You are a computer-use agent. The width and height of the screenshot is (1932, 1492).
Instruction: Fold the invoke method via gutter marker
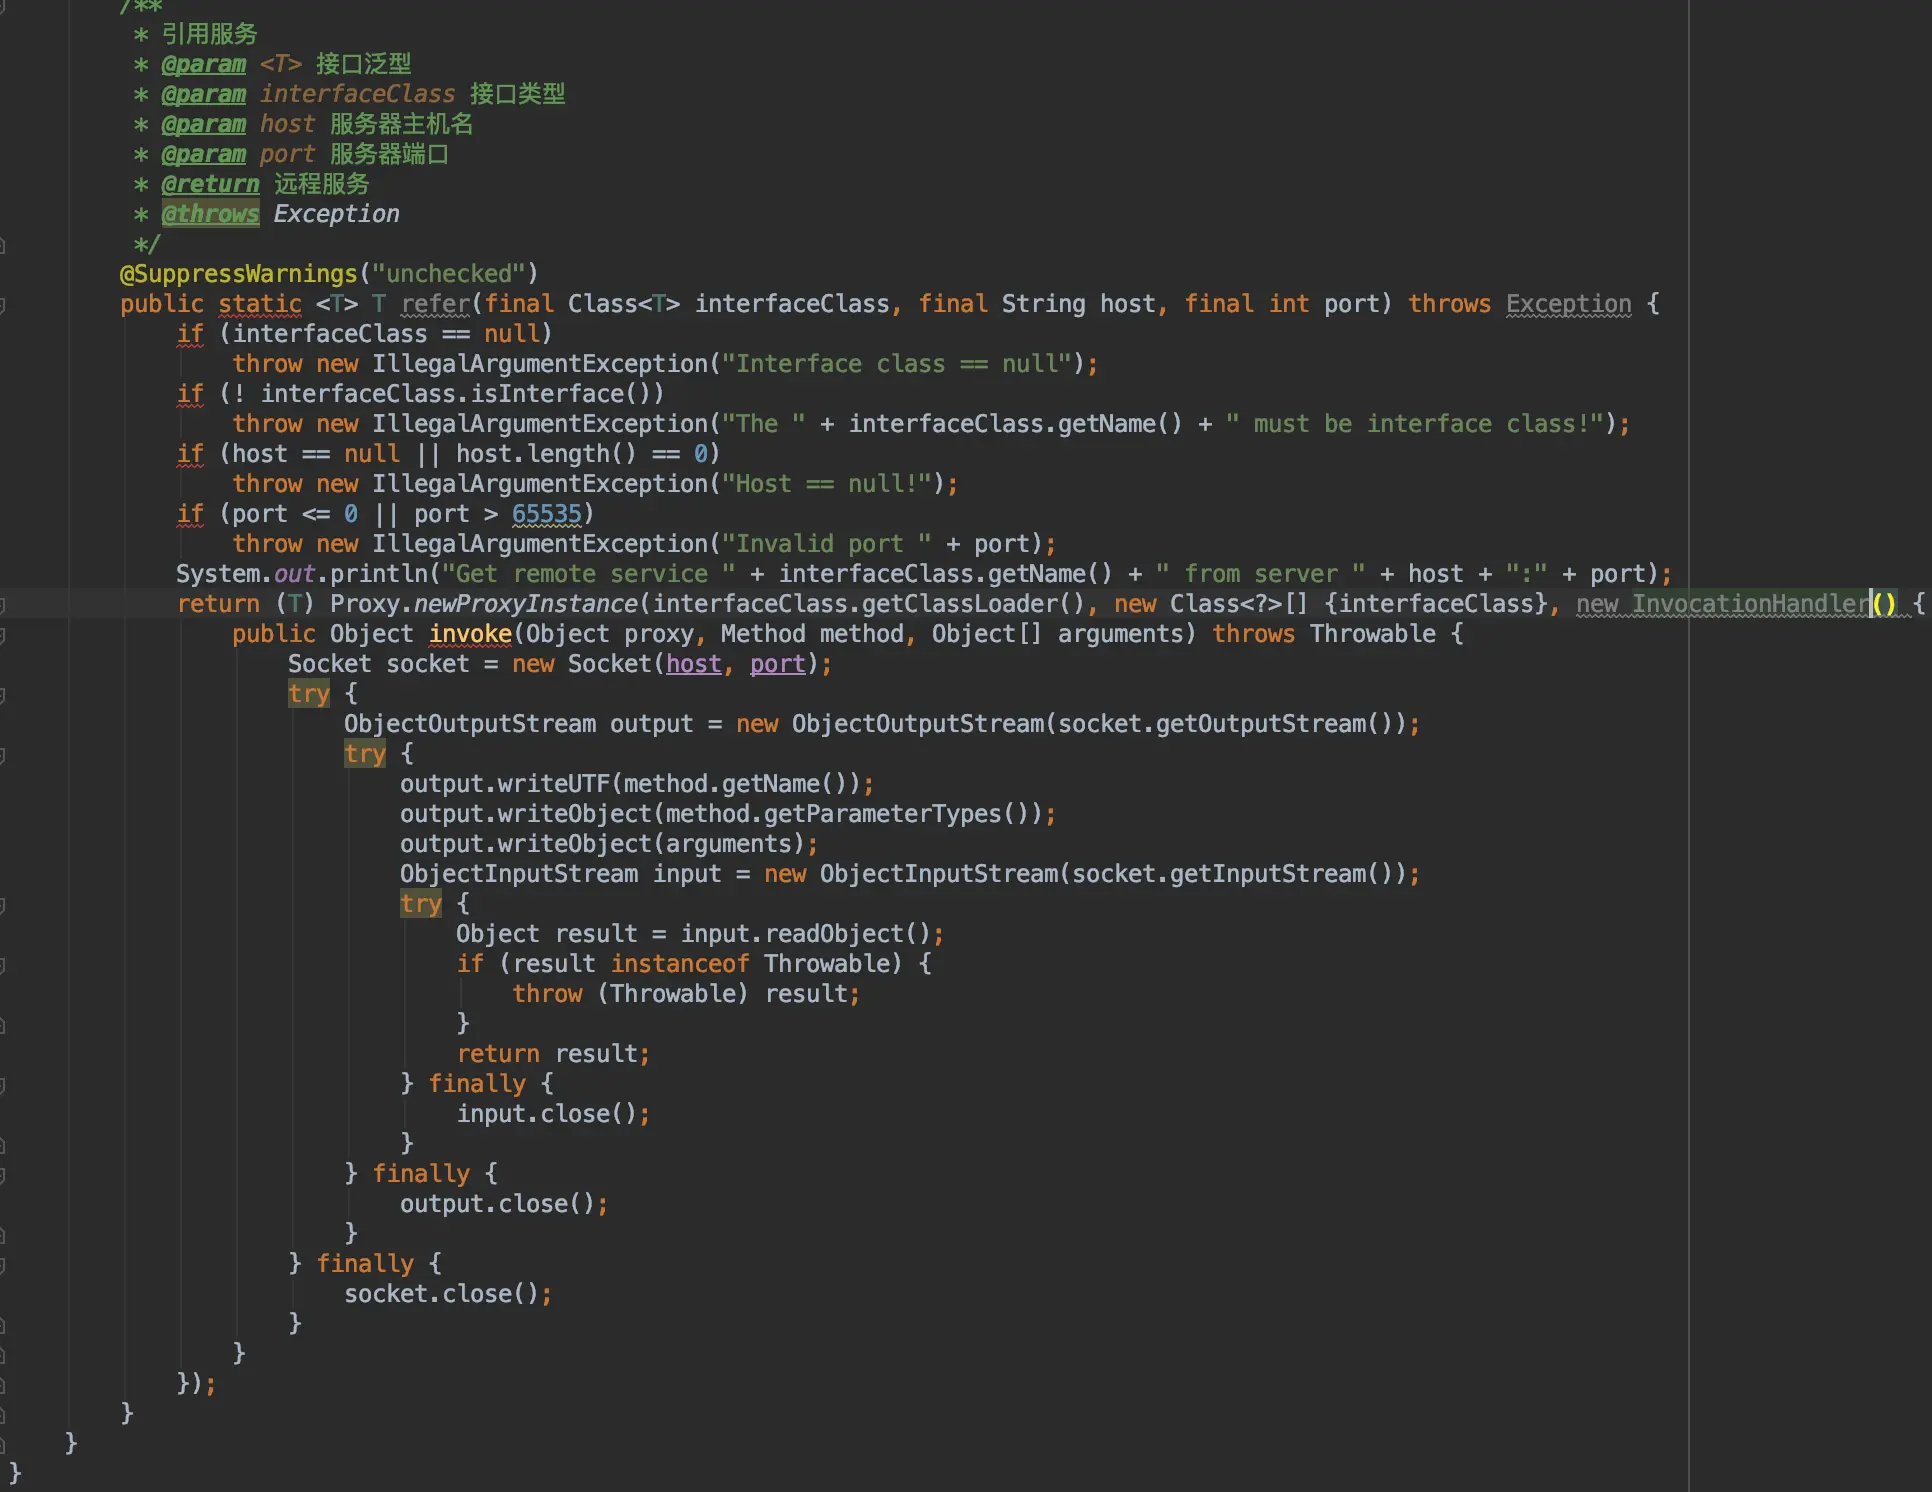click(3, 635)
